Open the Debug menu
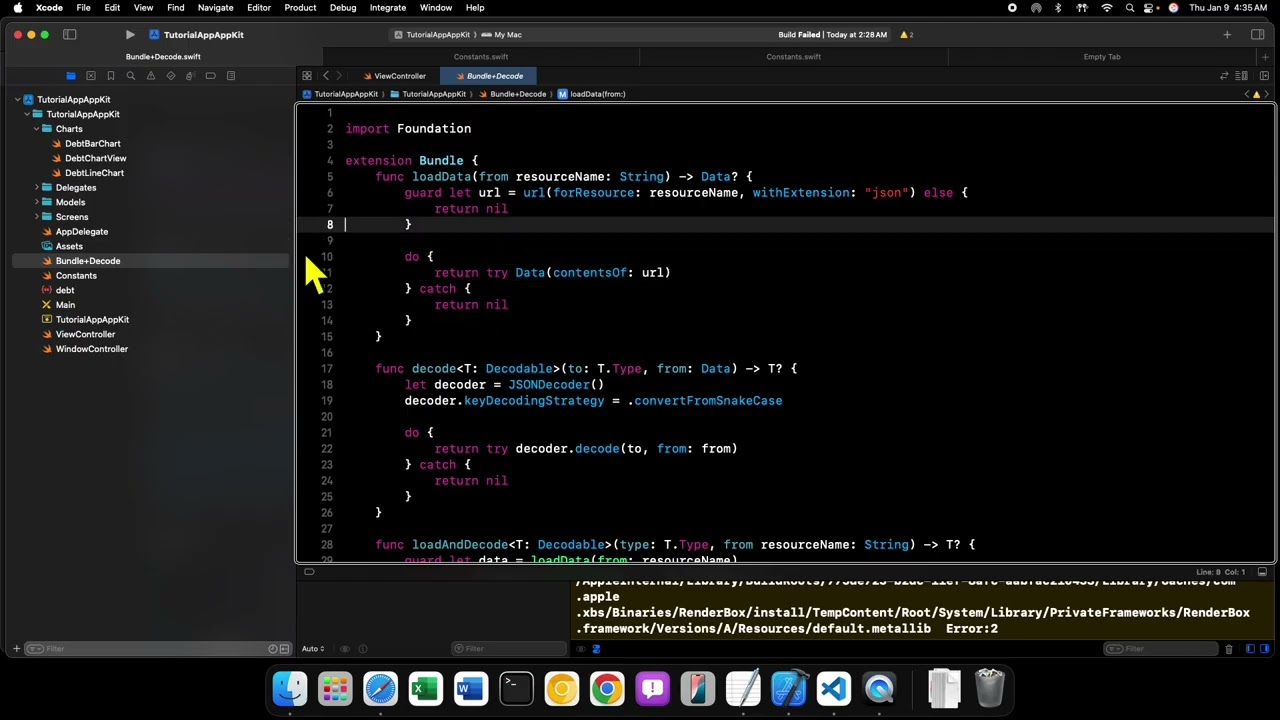1280x720 pixels. click(x=343, y=8)
